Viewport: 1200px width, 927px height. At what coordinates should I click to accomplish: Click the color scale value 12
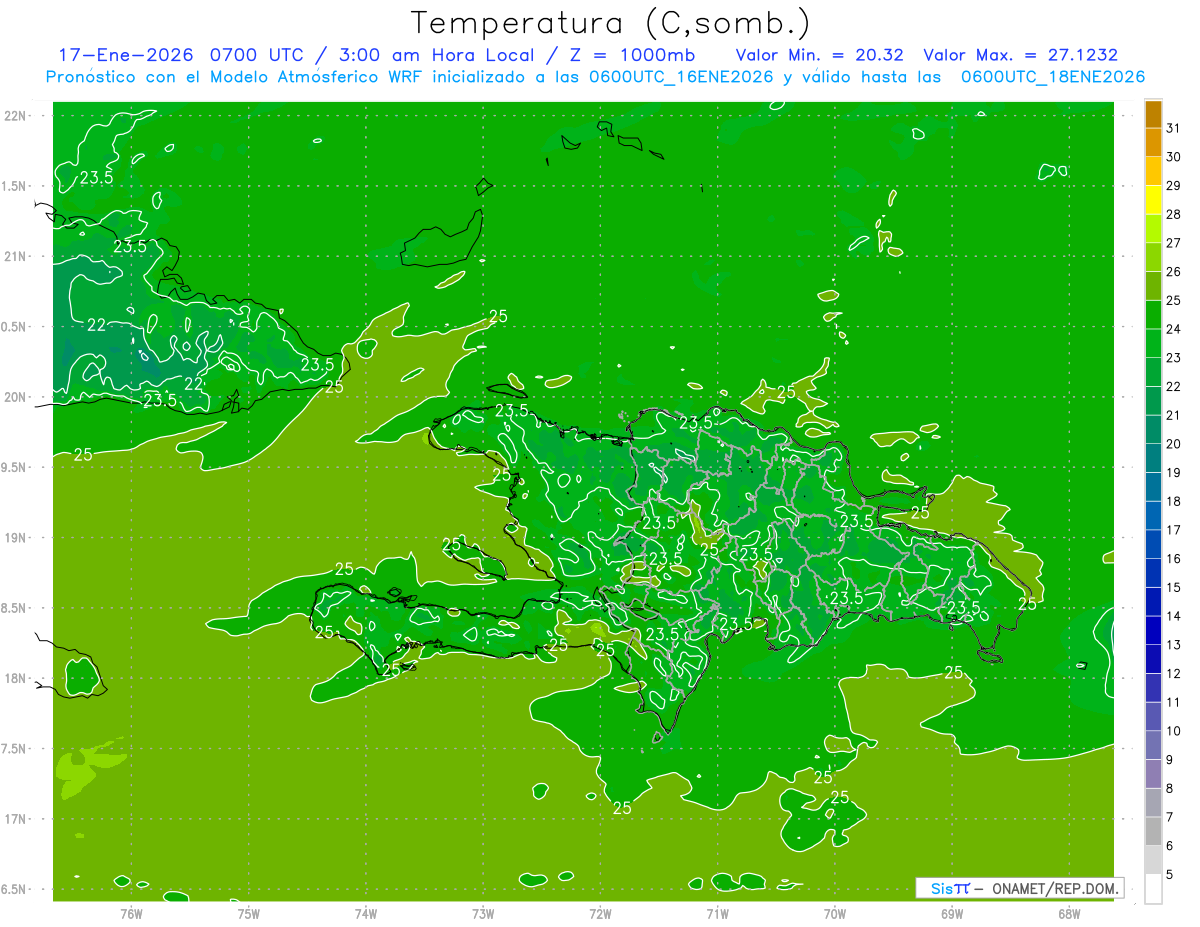click(x=1174, y=673)
